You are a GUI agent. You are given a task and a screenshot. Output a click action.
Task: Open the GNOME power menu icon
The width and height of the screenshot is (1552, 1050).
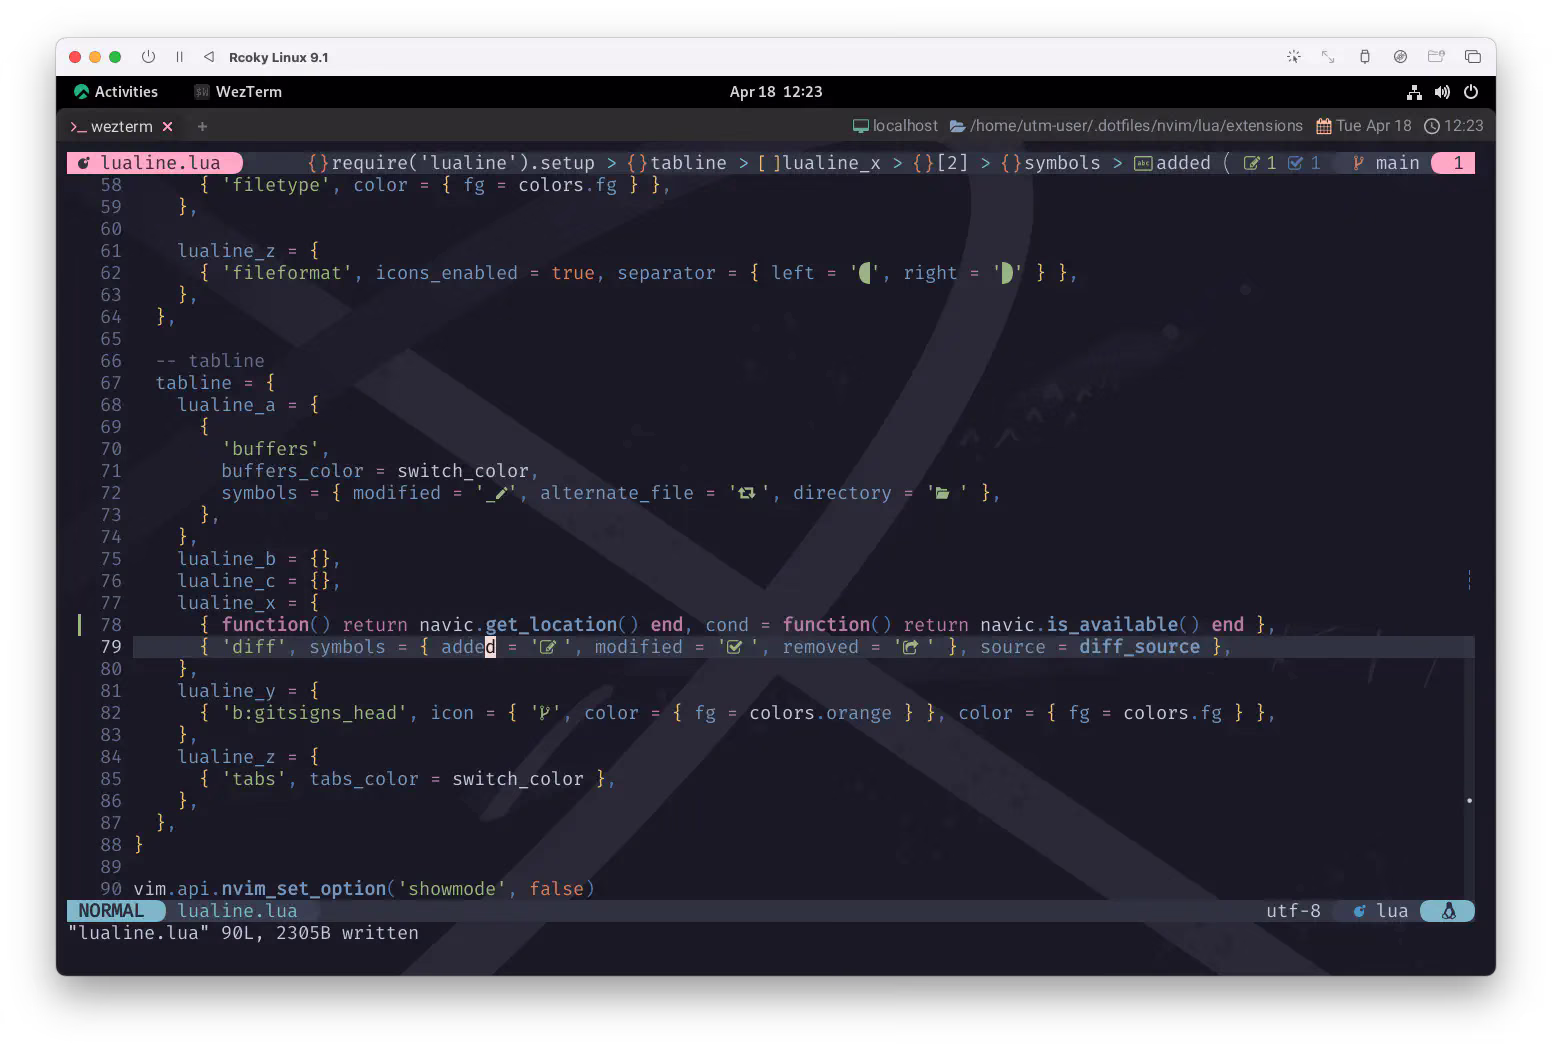1471,92
